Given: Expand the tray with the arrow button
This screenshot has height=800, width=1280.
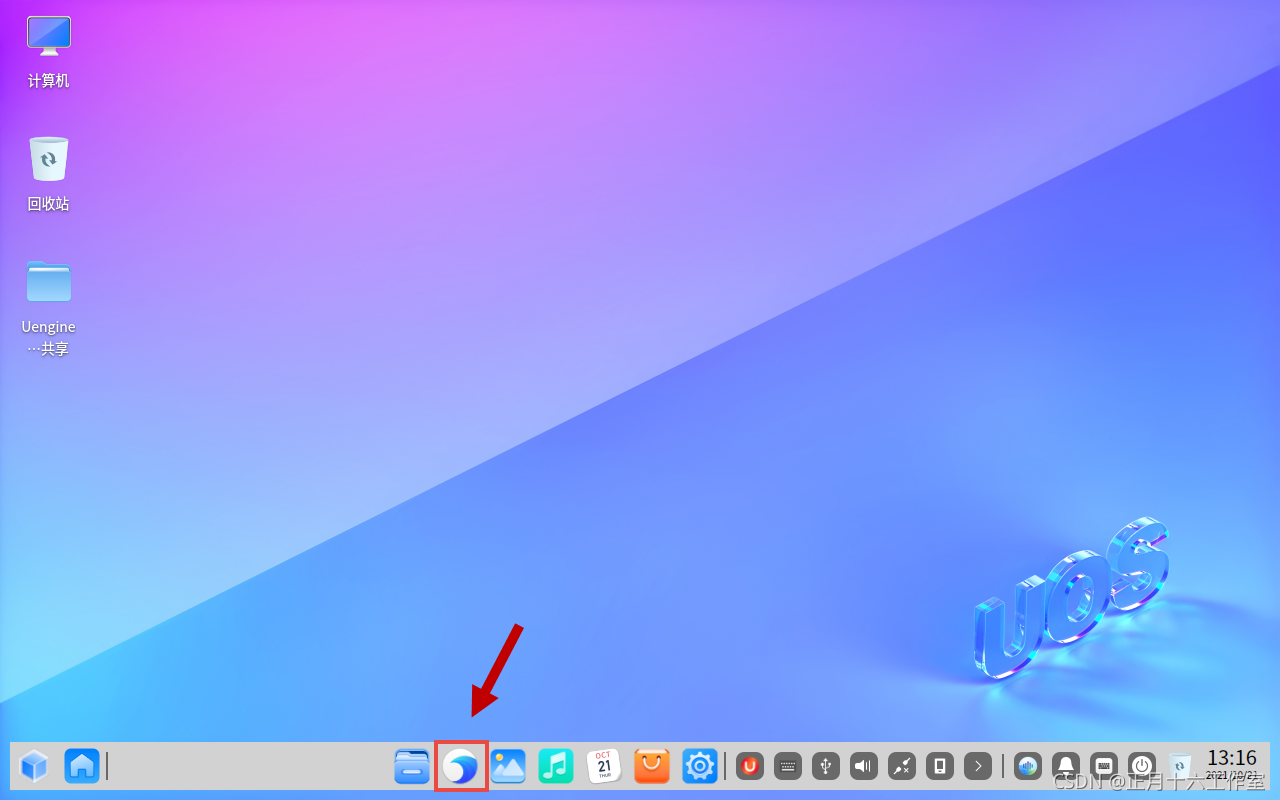Looking at the screenshot, I should [x=978, y=767].
